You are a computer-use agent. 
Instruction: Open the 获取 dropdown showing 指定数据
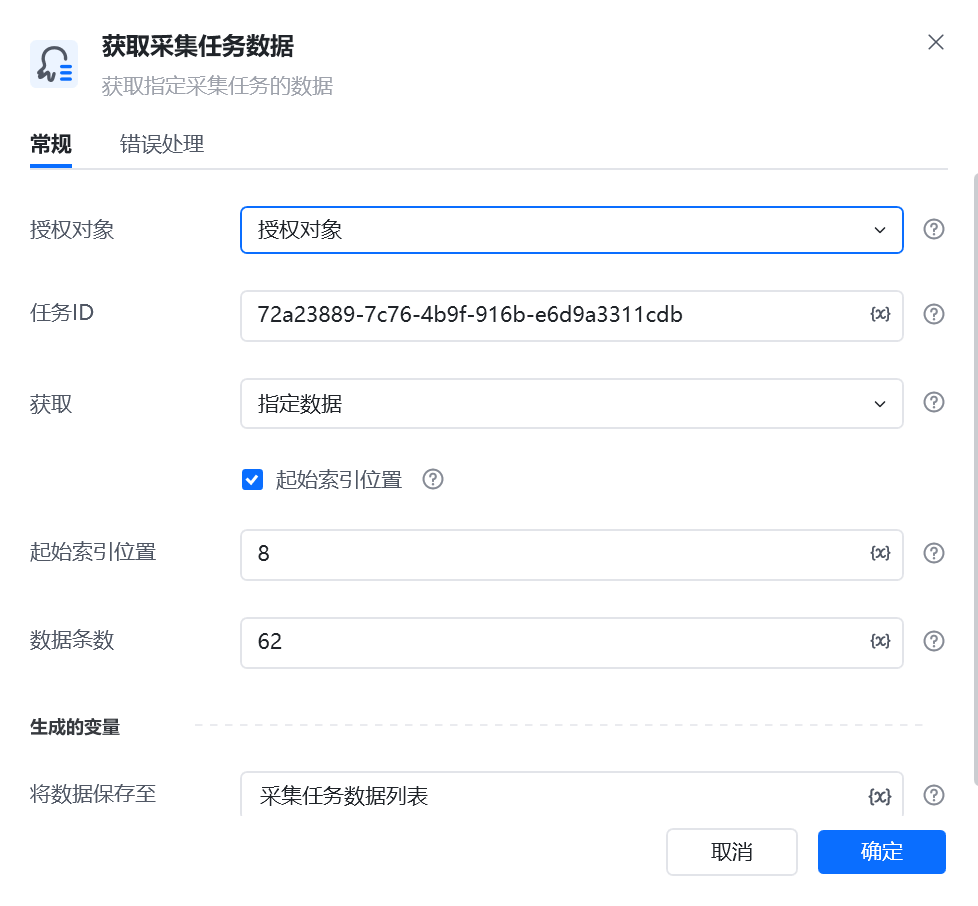pos(571,403)
